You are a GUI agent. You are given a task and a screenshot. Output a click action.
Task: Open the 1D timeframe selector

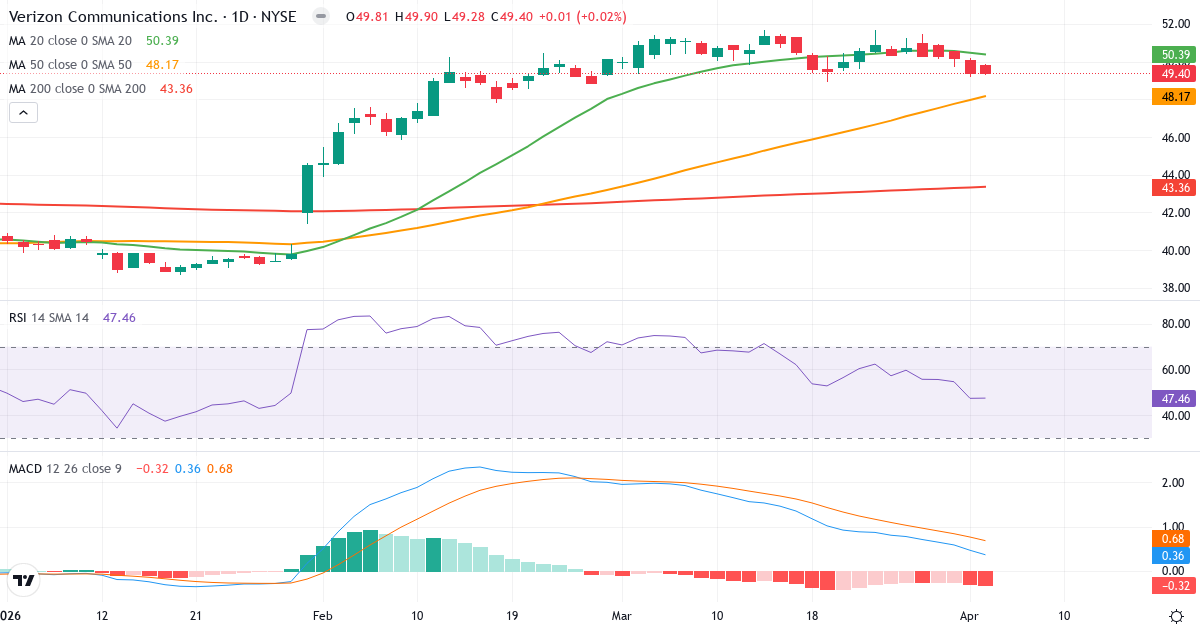[x=239, y=16]
